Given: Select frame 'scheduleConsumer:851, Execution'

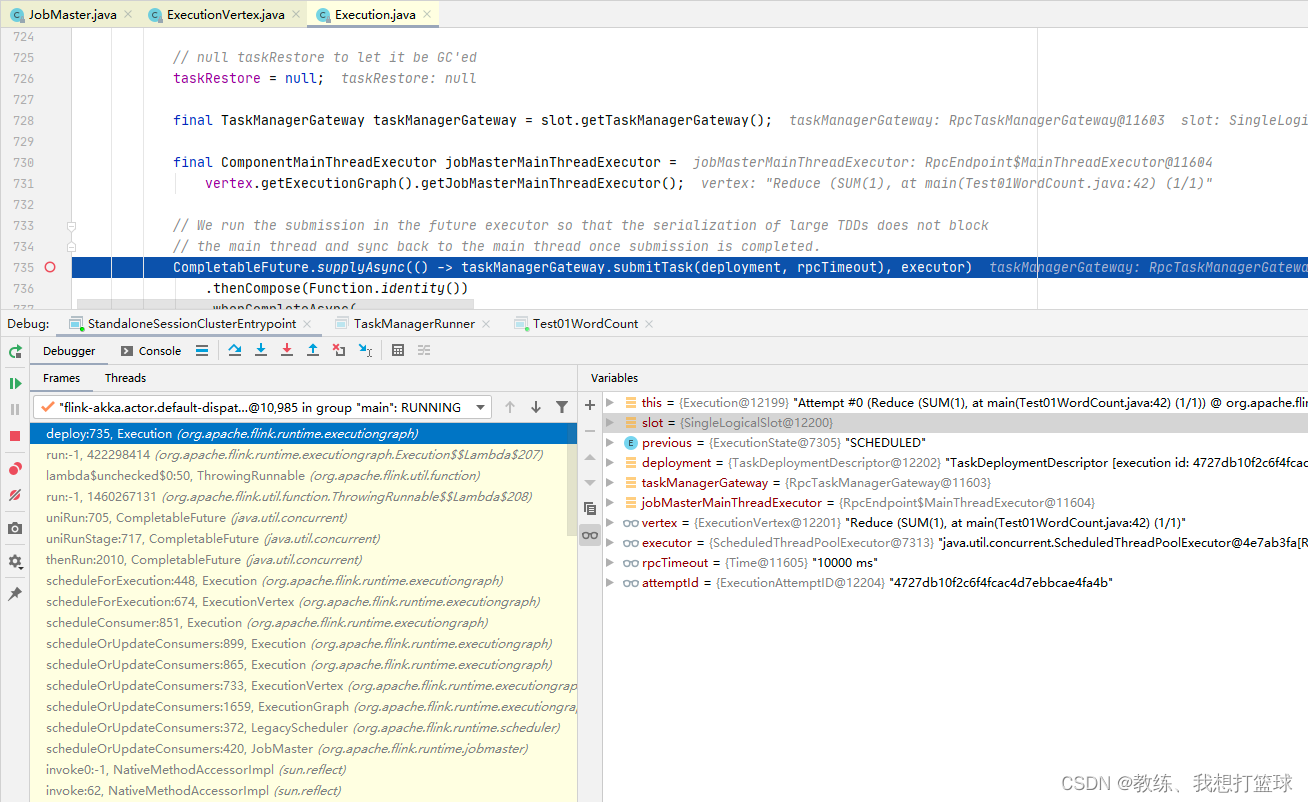Looking at the screenshot, I should pos(303,623).
